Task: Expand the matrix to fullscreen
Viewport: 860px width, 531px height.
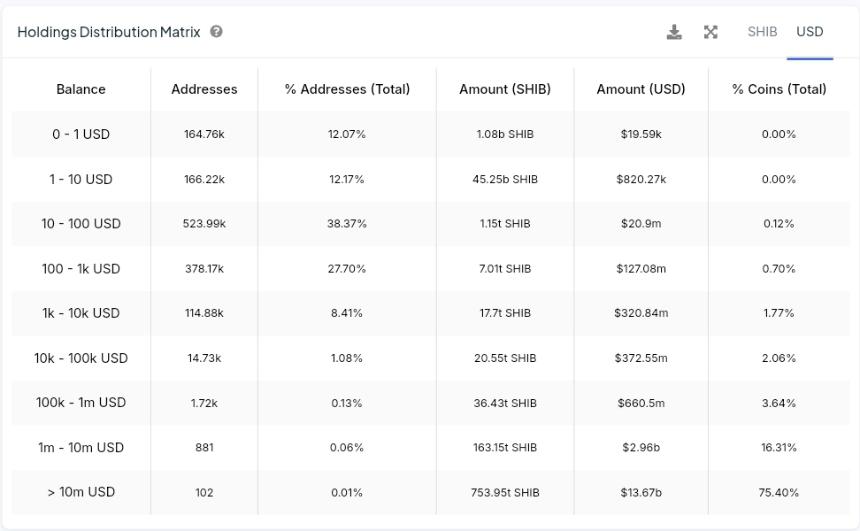Action: (x=711, y=32)
